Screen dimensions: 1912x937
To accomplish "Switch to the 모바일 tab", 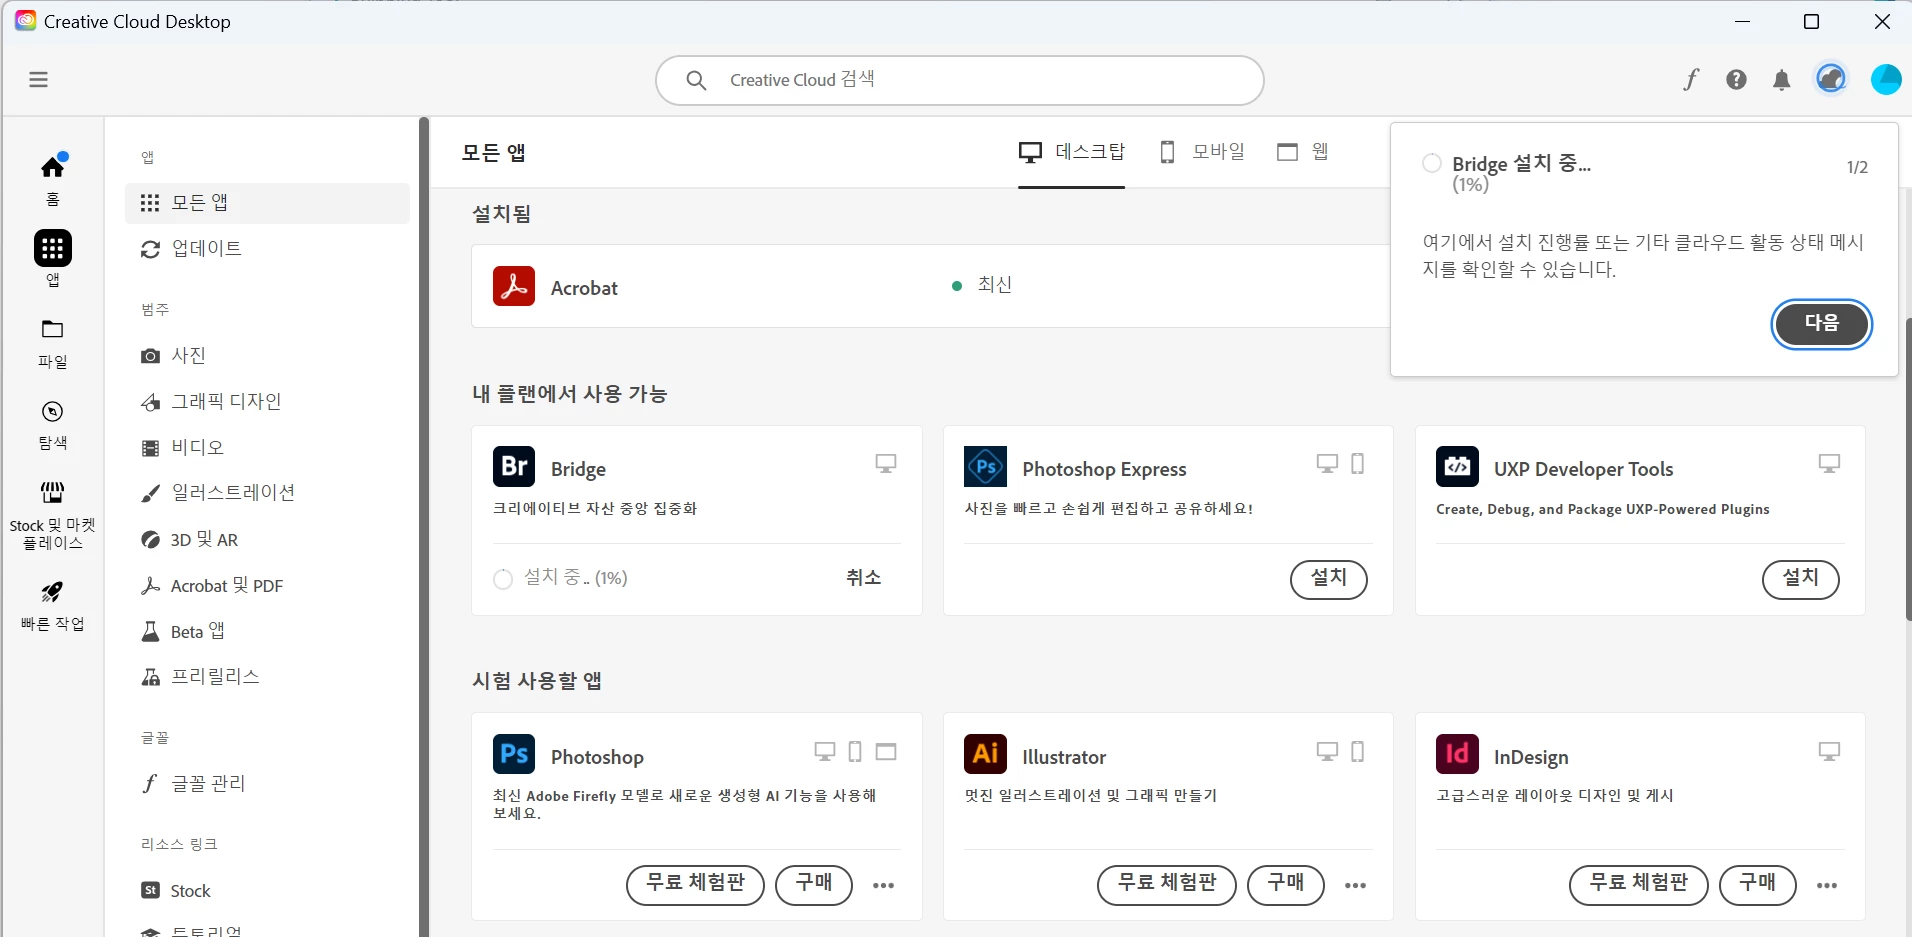I will click(x=1202, y=152).
